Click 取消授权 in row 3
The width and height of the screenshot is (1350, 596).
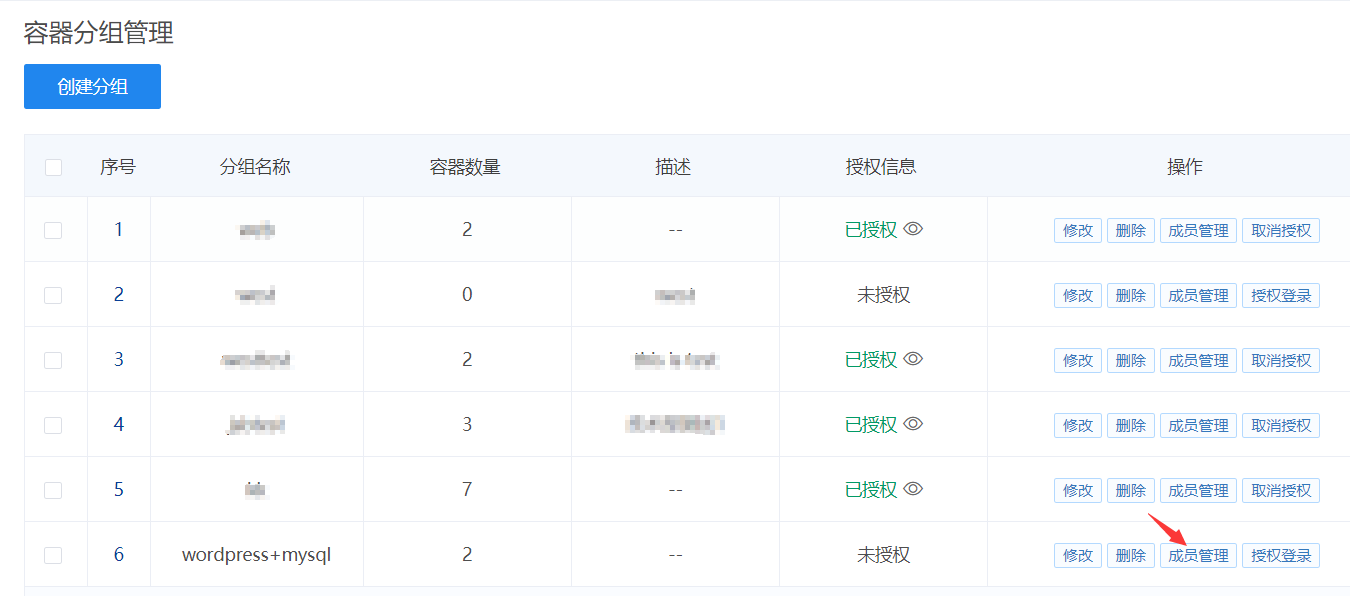click(x=1281, y=361)
